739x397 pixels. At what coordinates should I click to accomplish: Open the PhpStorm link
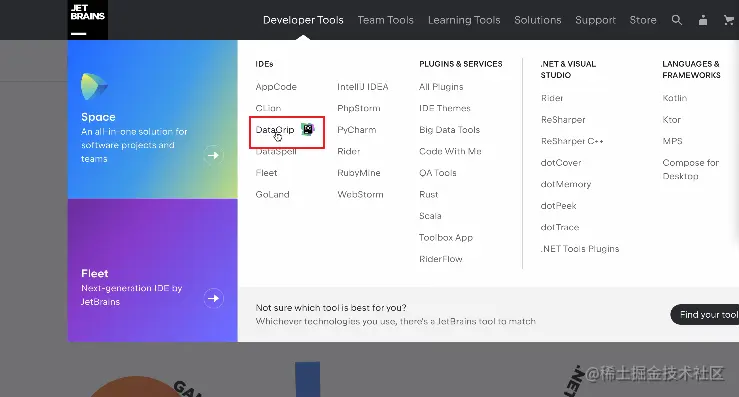pyautogui.click(x=359, y=108)
